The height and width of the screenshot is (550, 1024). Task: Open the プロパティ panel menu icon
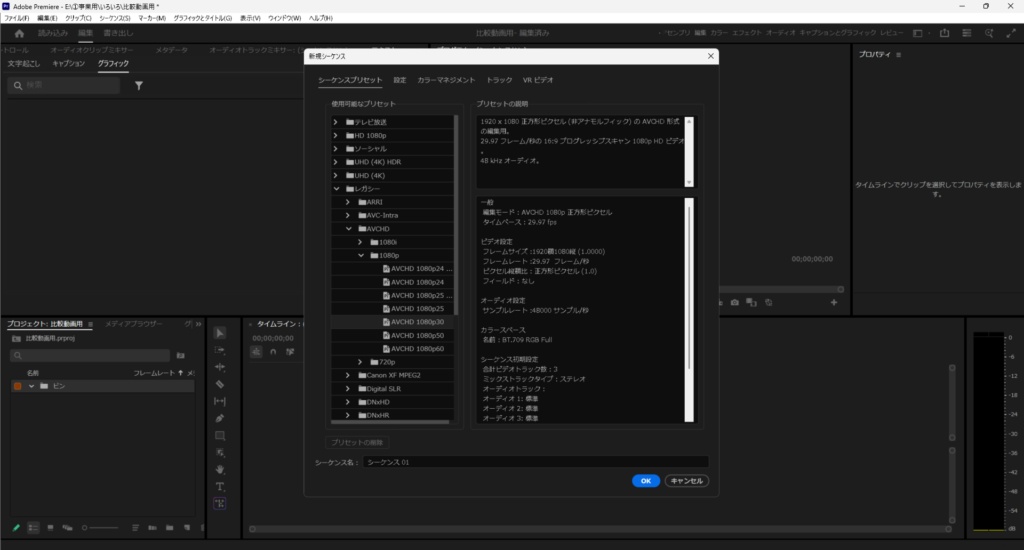click(x=899, y=55)
